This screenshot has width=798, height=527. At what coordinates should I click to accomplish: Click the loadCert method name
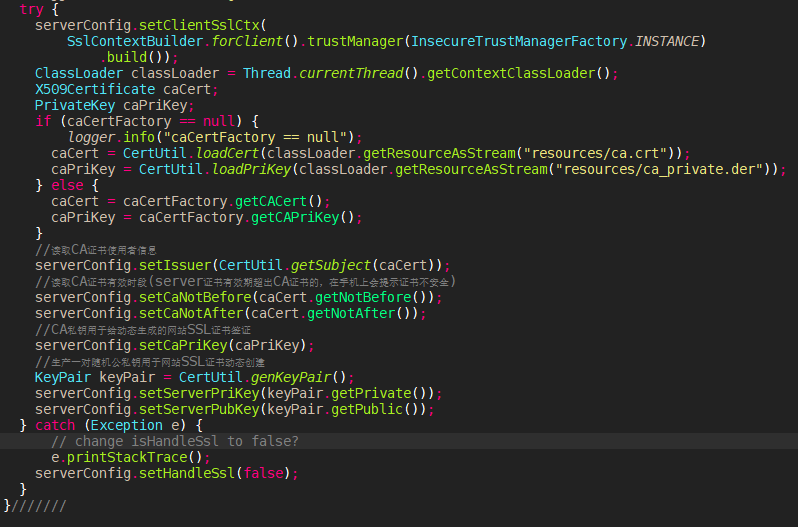click(x=227, y=153)
